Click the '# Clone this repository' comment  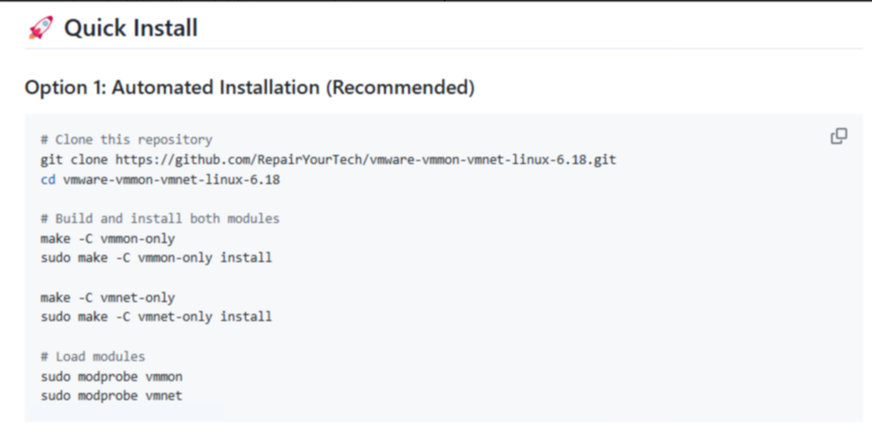tap(126, 140)
